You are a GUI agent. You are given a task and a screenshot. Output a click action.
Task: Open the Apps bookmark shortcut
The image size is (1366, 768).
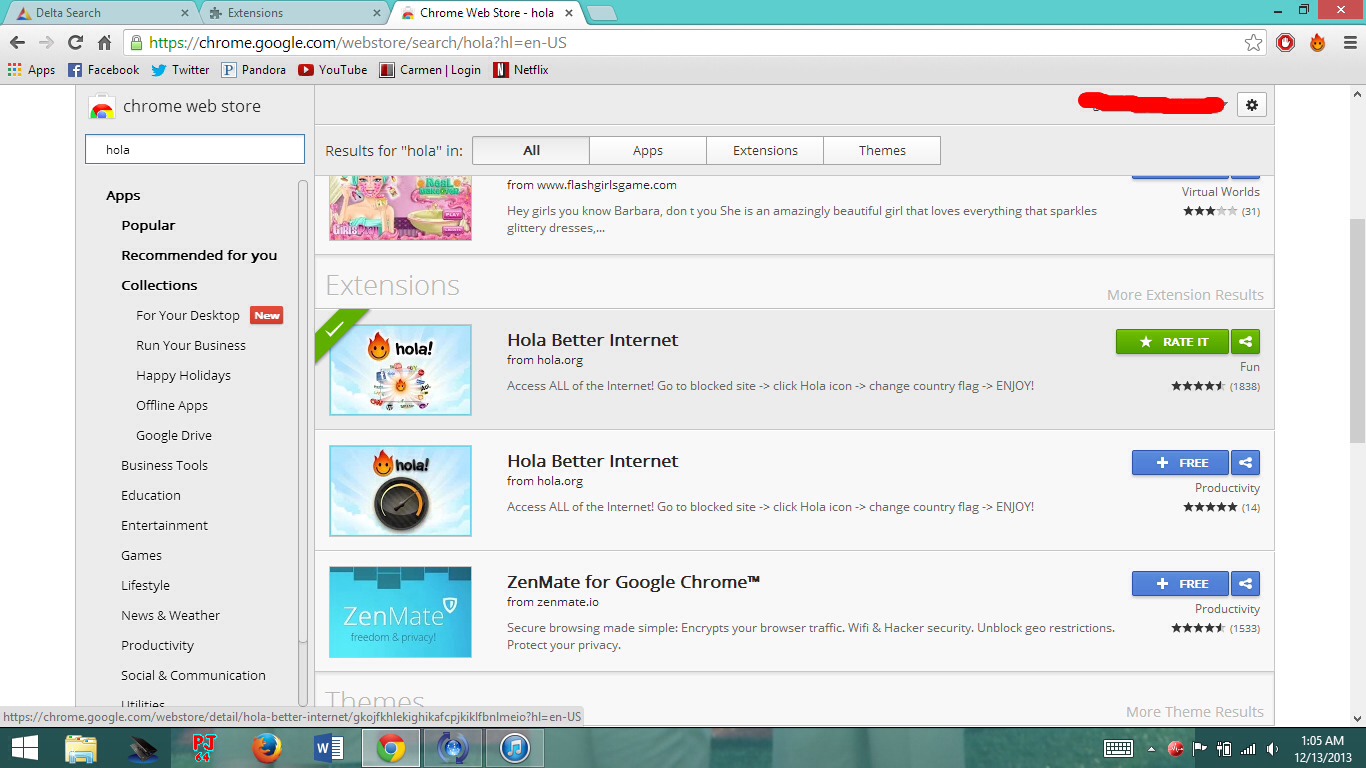tap(31, 70)
